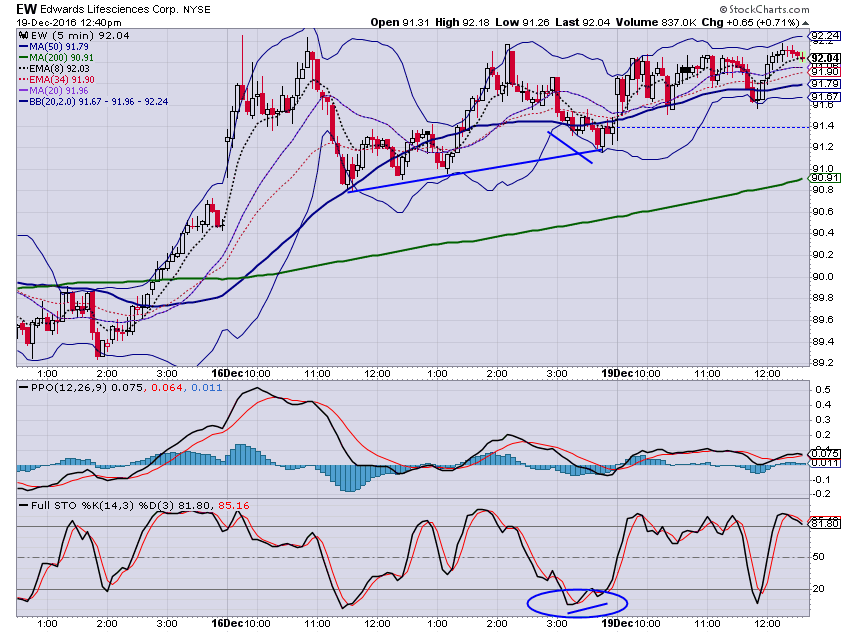Click the High 92.18 header value
This screenshot has height=633, width=850.
pyautogui.click(x=462, y=22)
